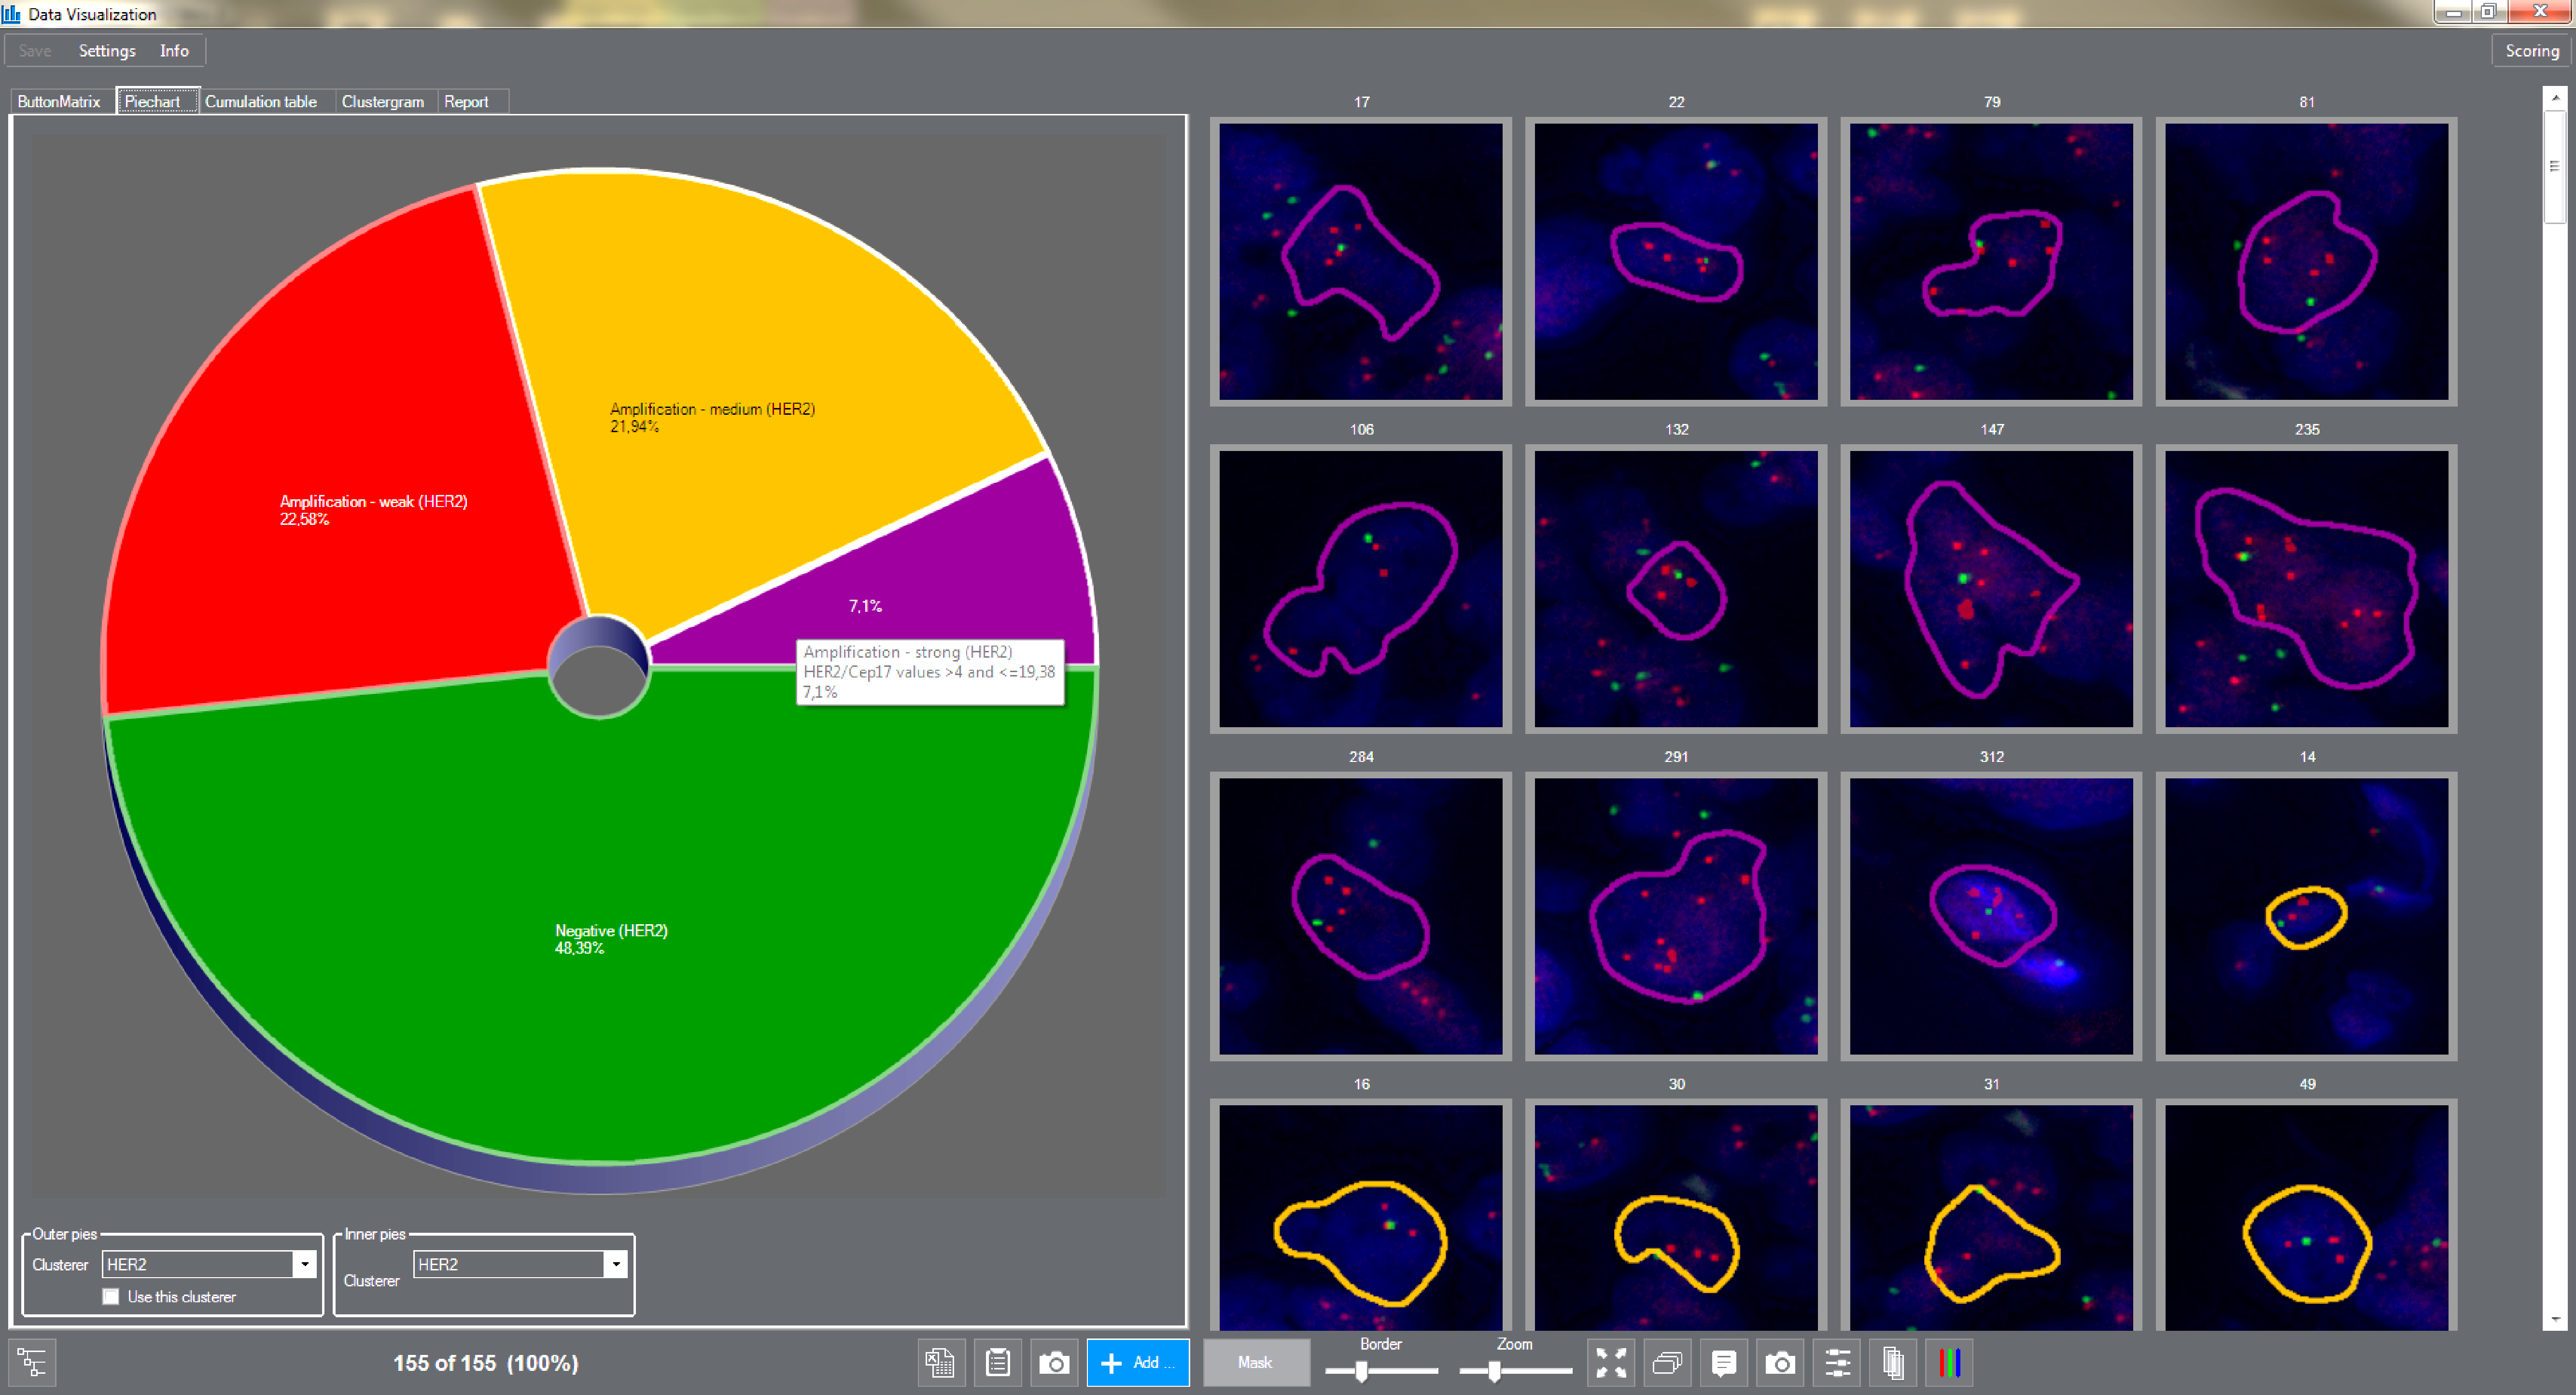
Task: Toggle the Mask button
Action: [1255, 1362]
